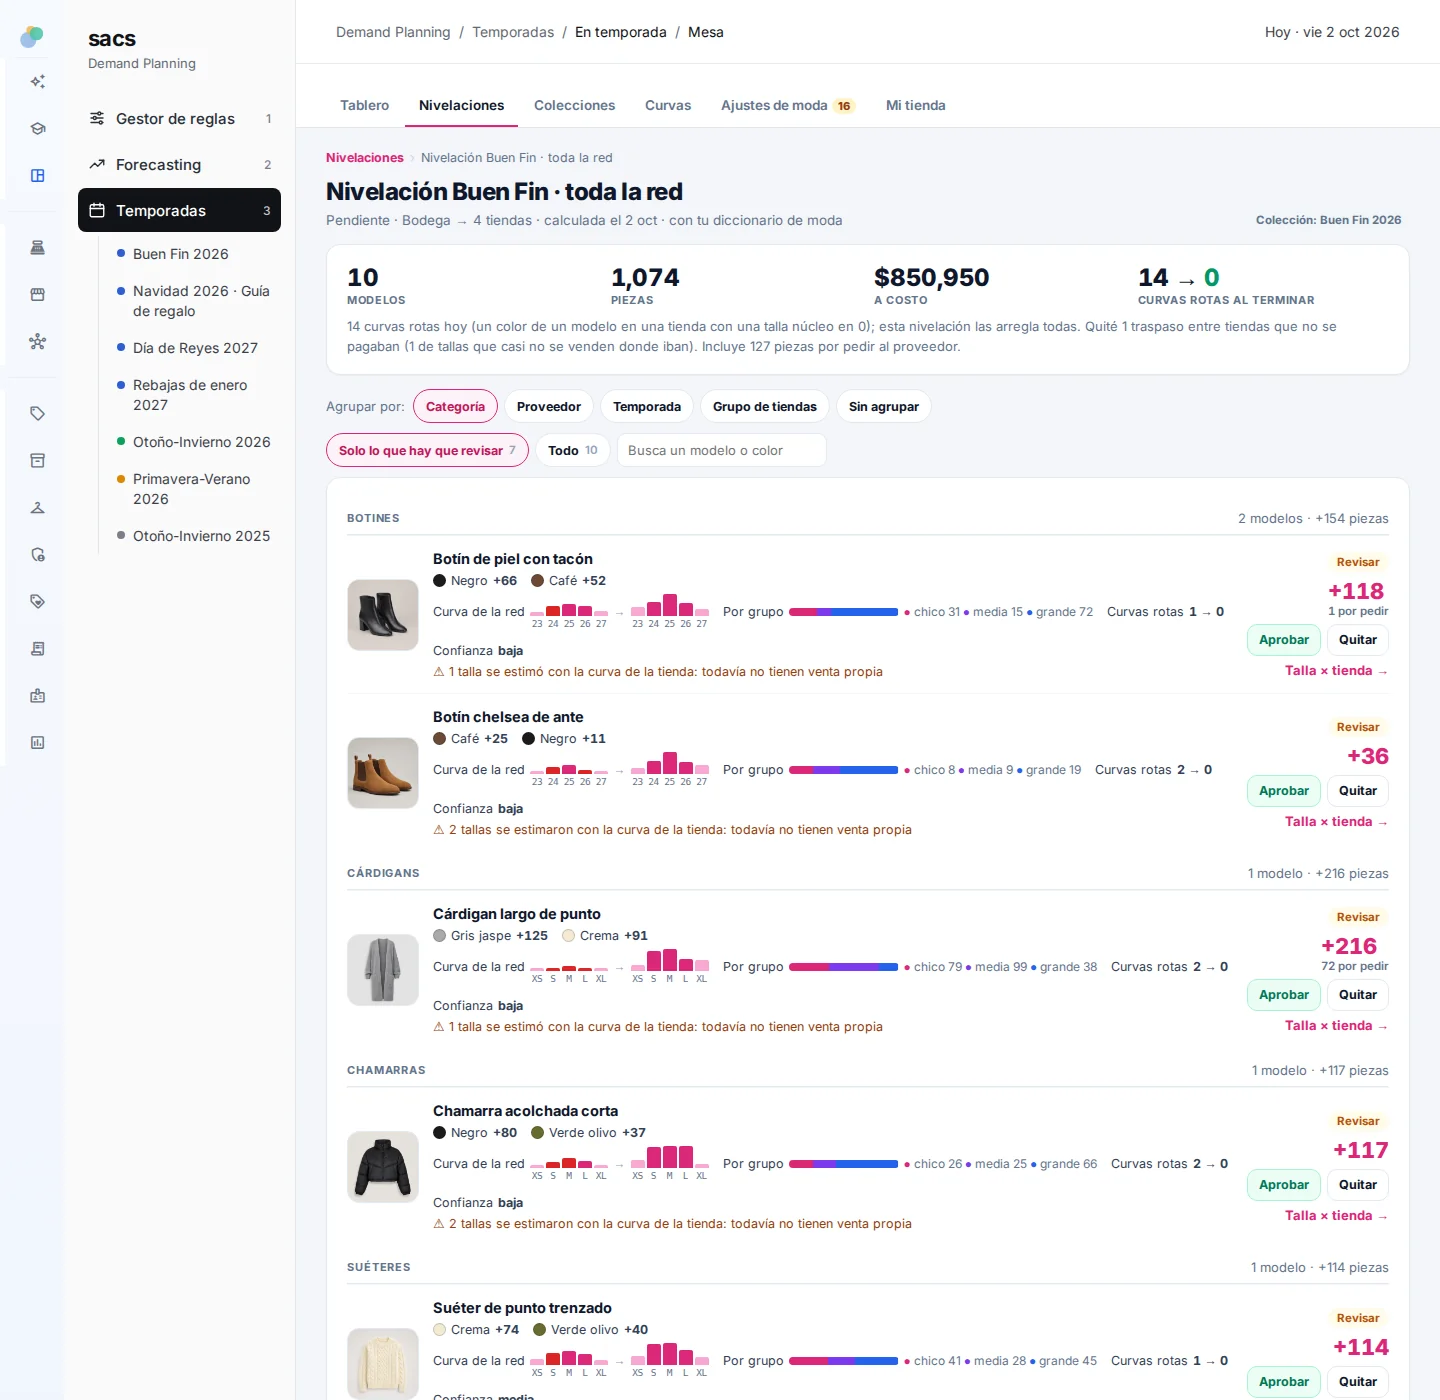Open Talla × tienda for Chamarra acolchada corta
This screenshot has height=1400, width=1440.
pyautogui.click(x=1336, y=1216)
